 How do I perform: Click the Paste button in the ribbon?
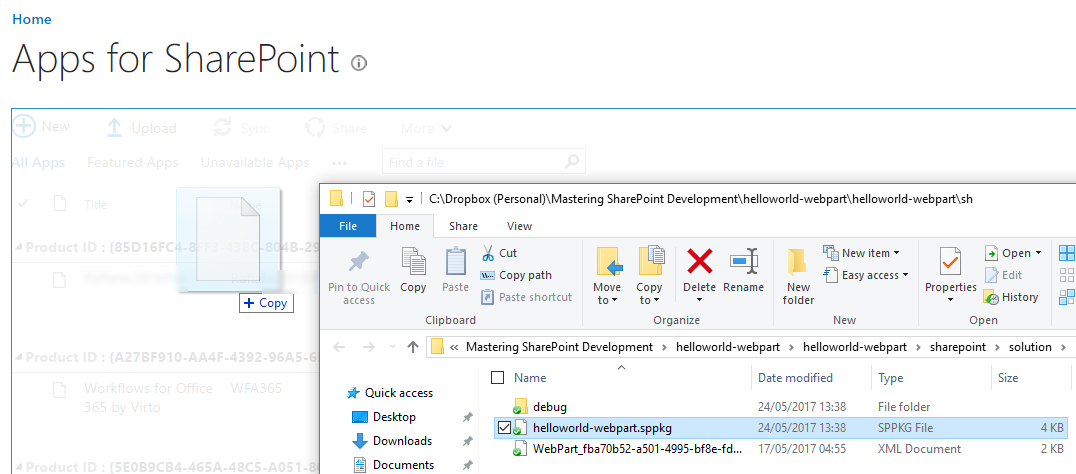pyautogui.click(x=456, y=270)
